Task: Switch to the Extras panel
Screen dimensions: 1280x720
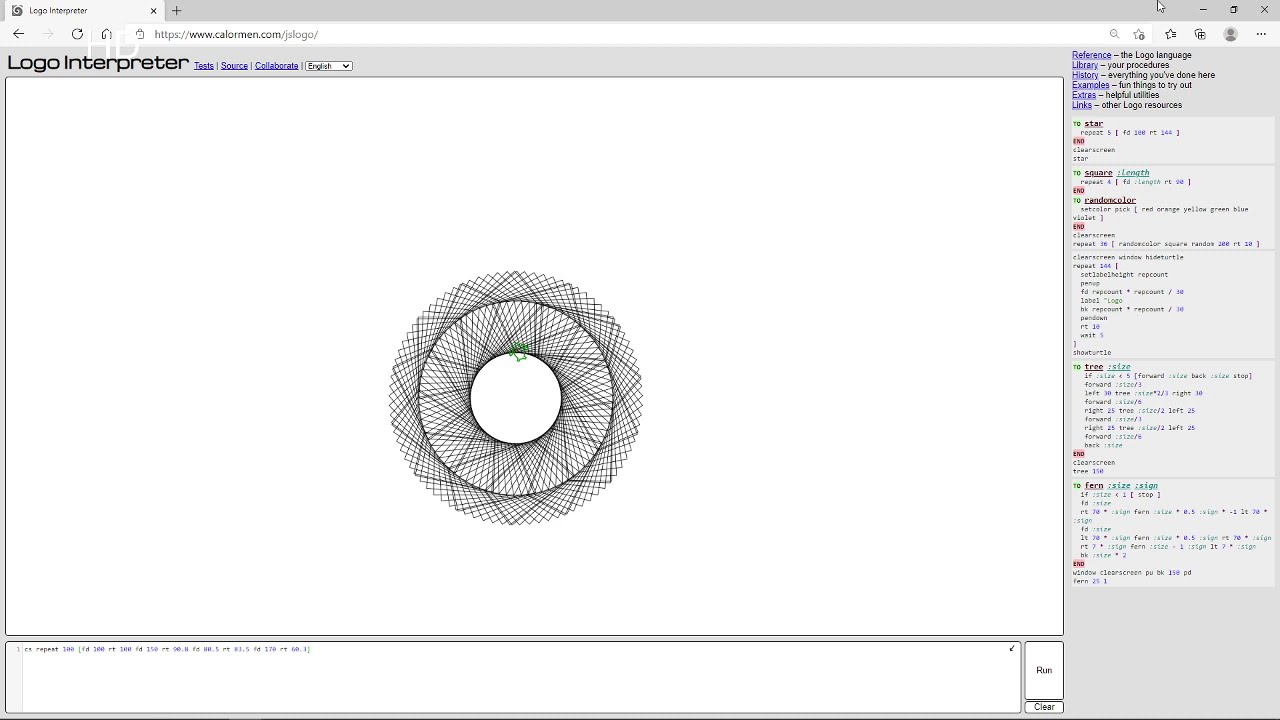Action: coord(1084,95)
